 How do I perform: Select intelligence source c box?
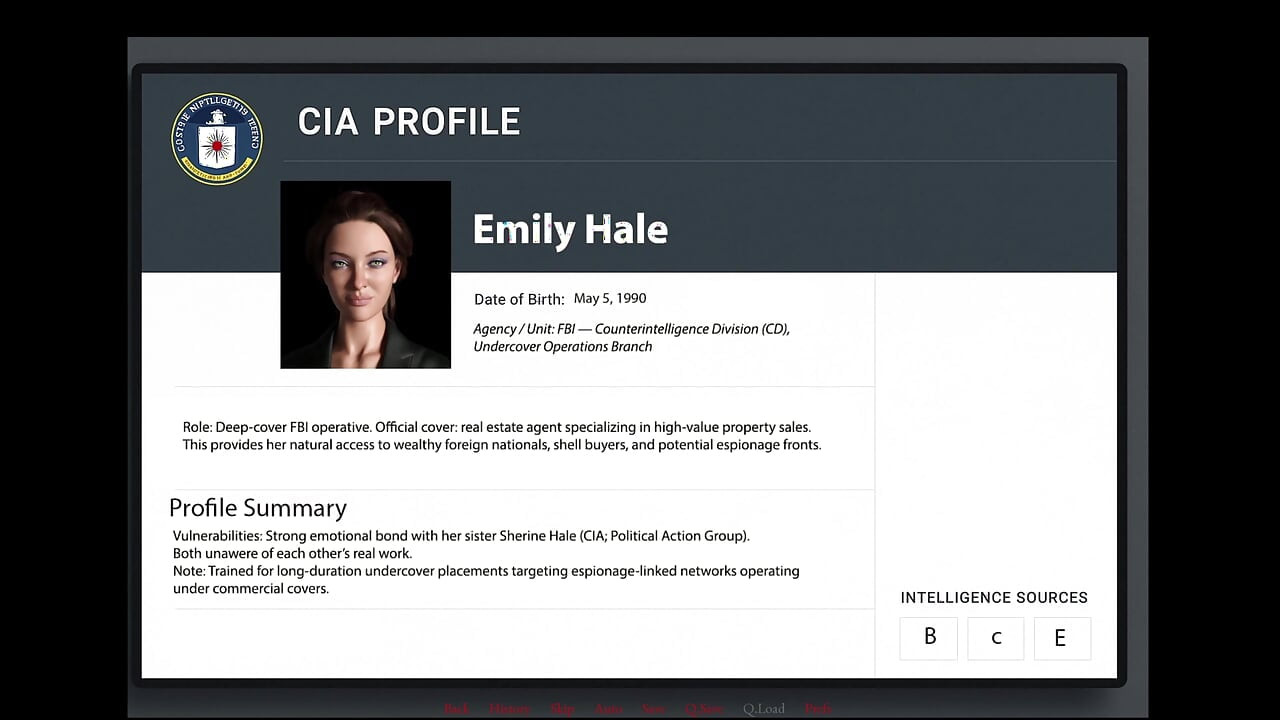pos(996,638)
